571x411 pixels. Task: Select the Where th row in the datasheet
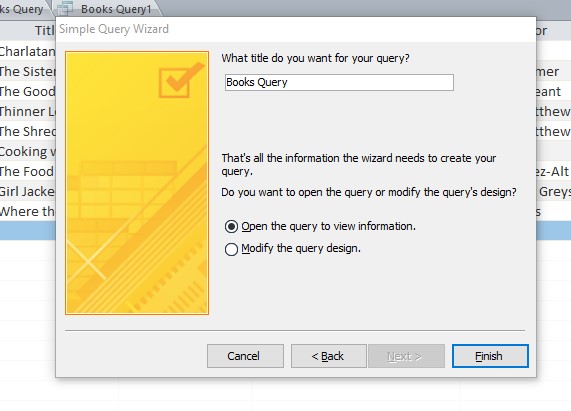pyautogui.click(x=28, y=212)
